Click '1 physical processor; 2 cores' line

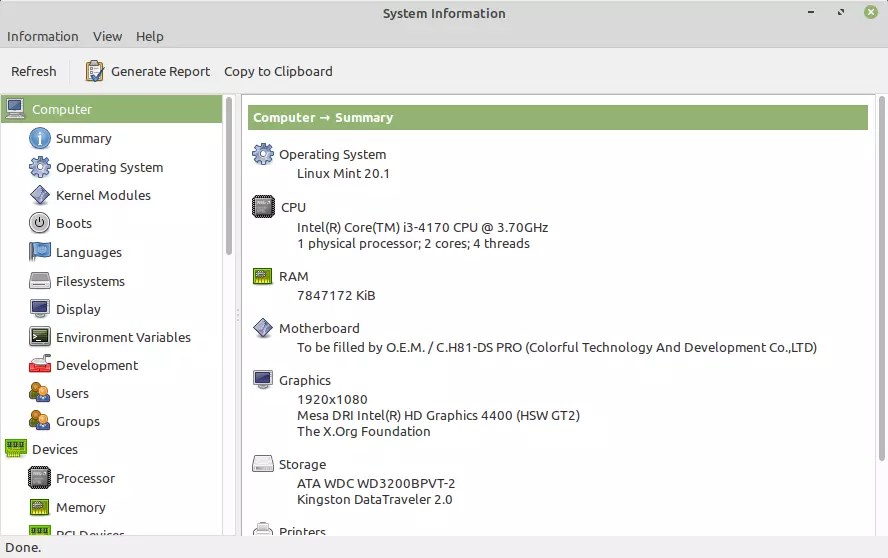tap(413, 244)
